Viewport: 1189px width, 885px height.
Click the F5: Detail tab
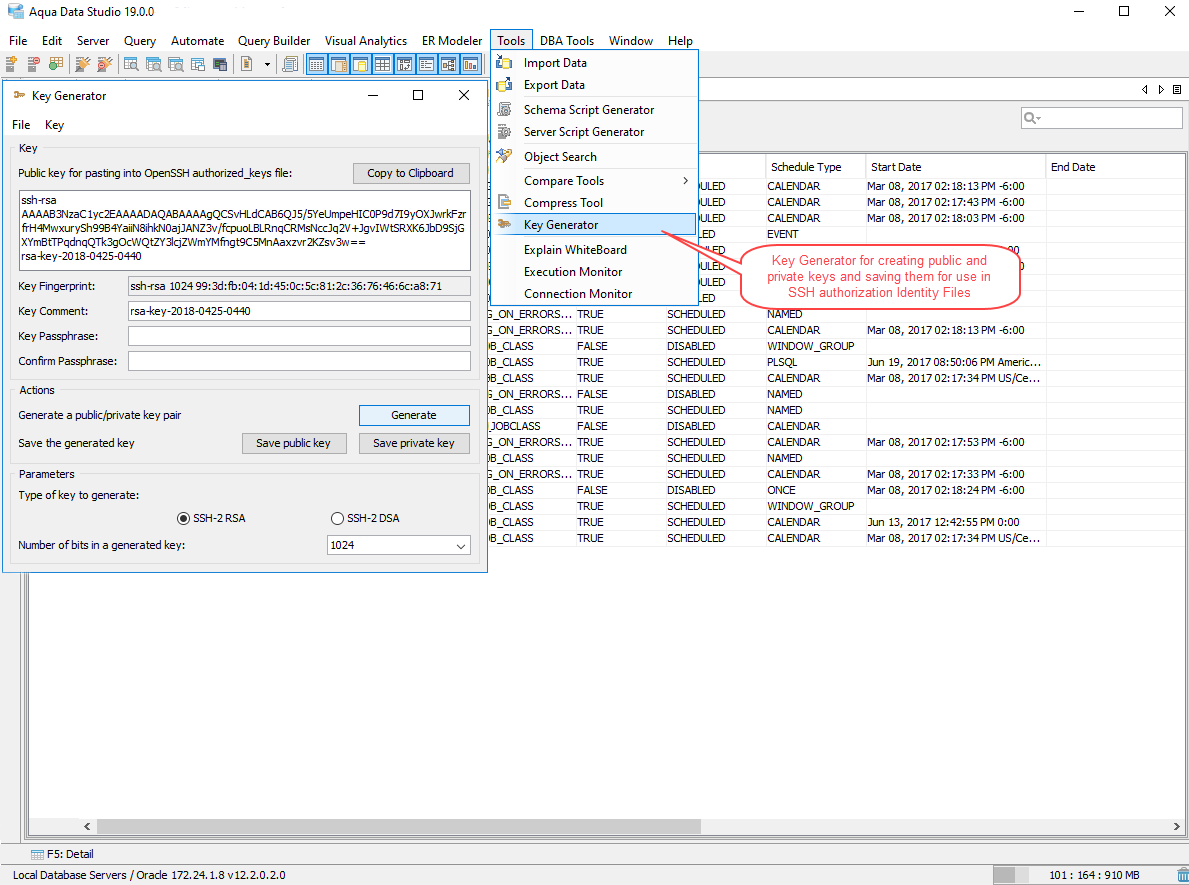pos(62,854)
